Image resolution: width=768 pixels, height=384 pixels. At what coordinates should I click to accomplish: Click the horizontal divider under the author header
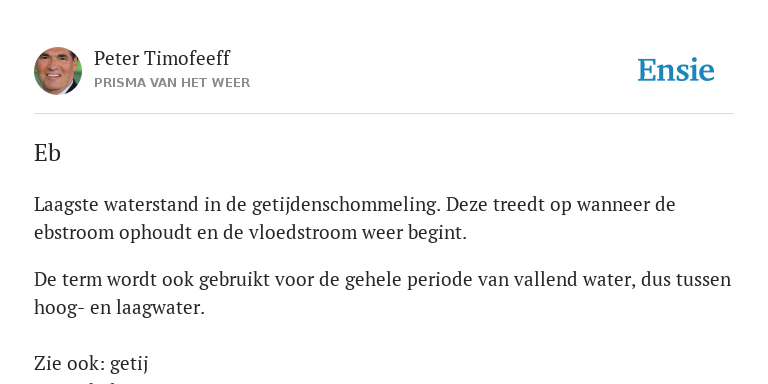pos(384,114)
